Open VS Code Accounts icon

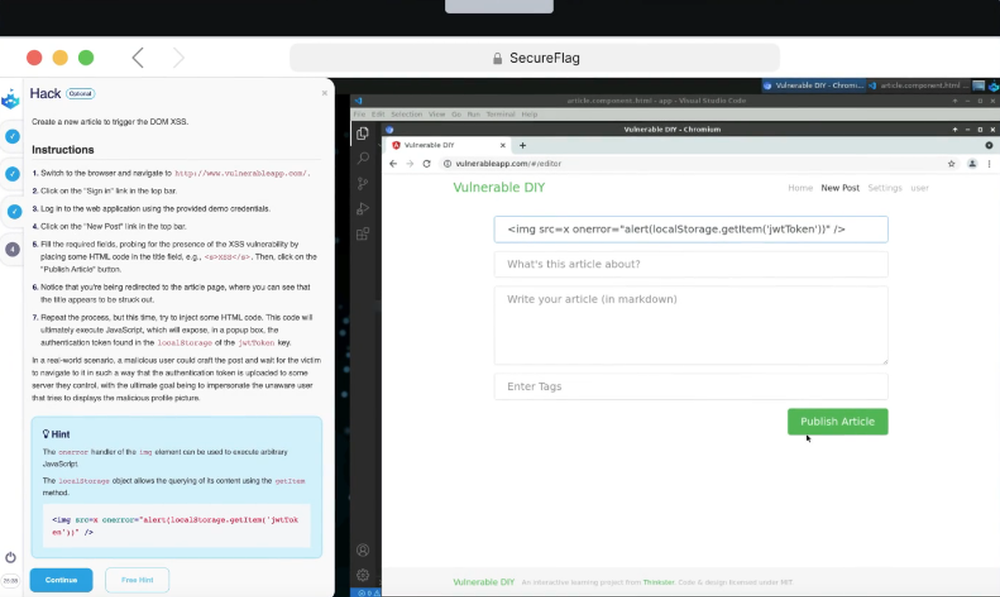tap(363, 550)
